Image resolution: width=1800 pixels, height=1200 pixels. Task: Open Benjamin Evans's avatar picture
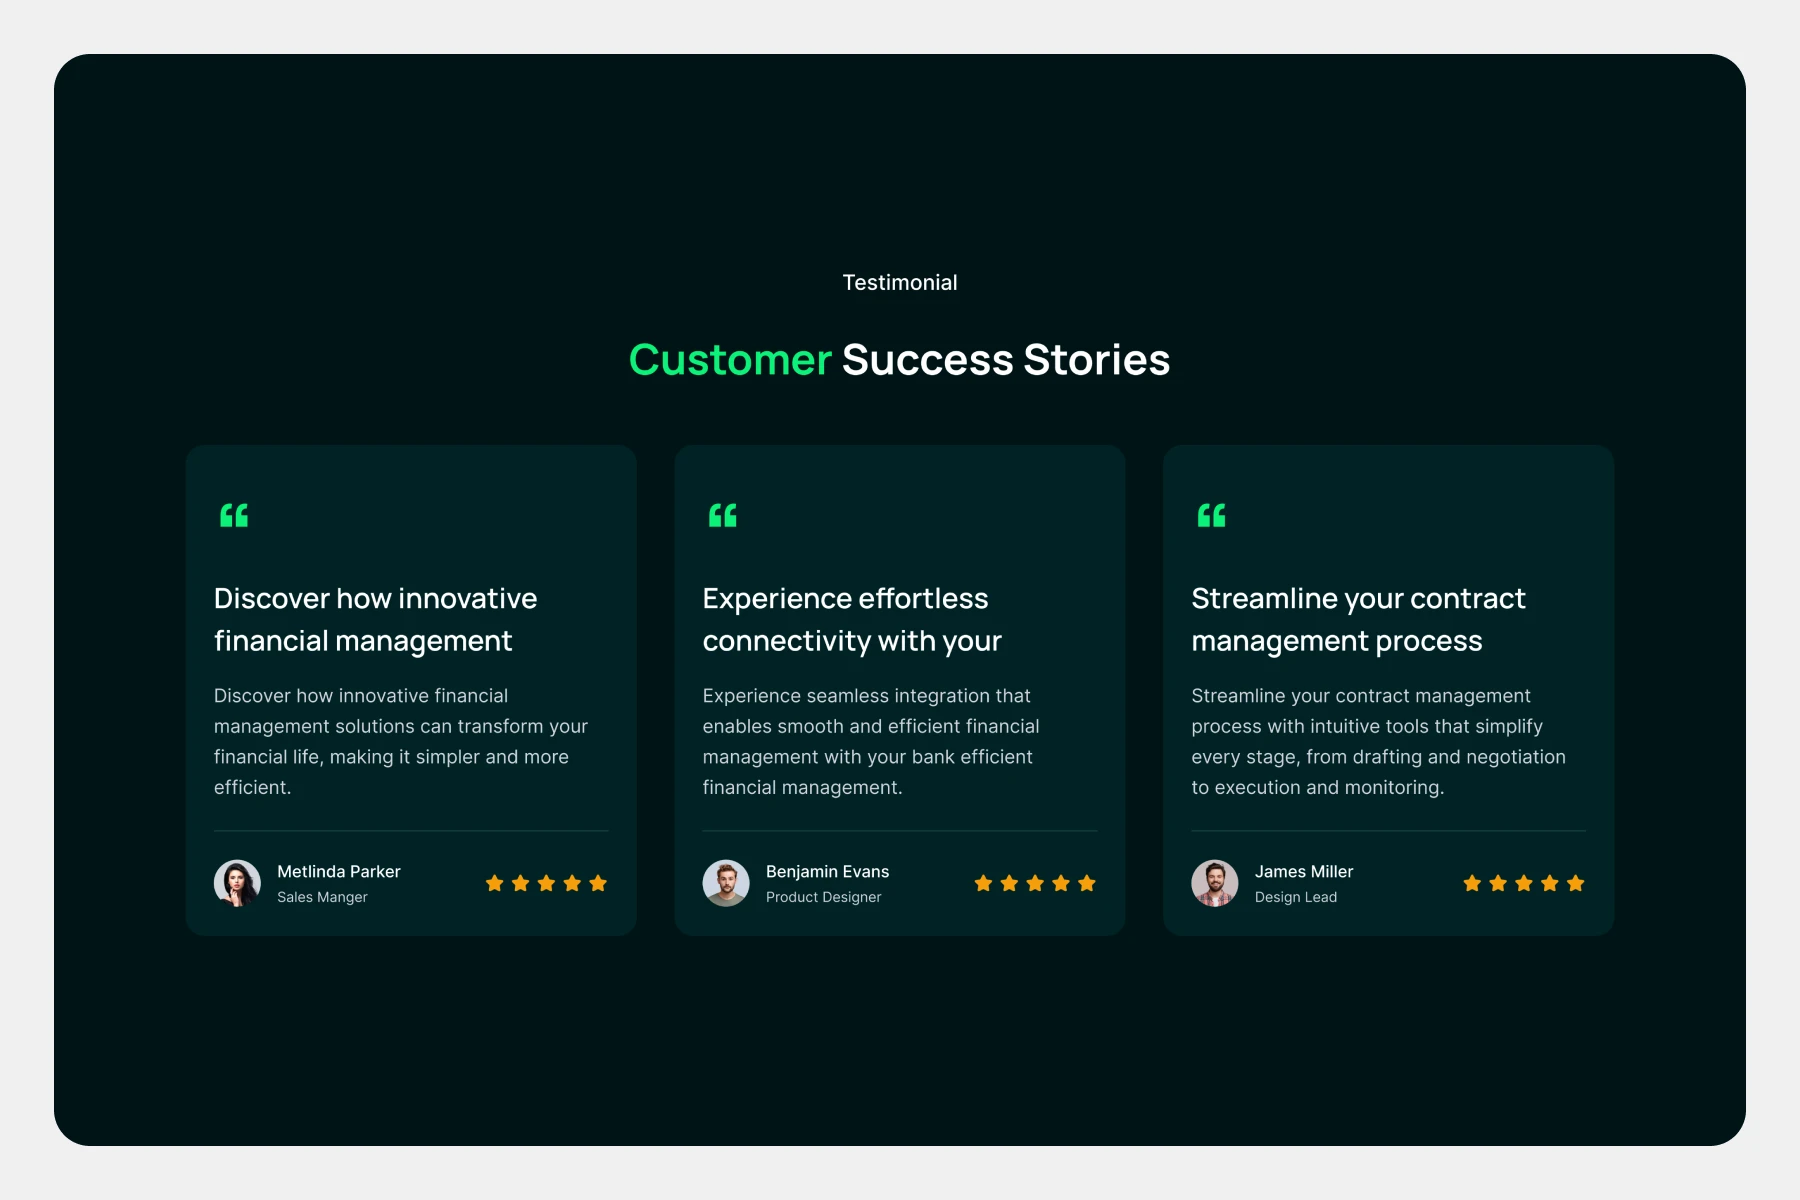(x=726, y=883)
